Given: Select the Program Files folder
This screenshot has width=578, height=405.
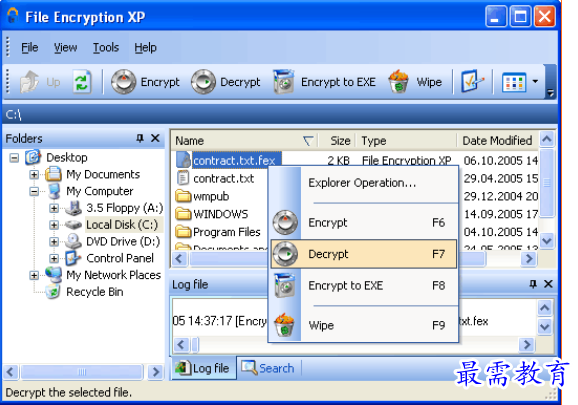Looking at the screenshot, I should (x=227, y=232).
